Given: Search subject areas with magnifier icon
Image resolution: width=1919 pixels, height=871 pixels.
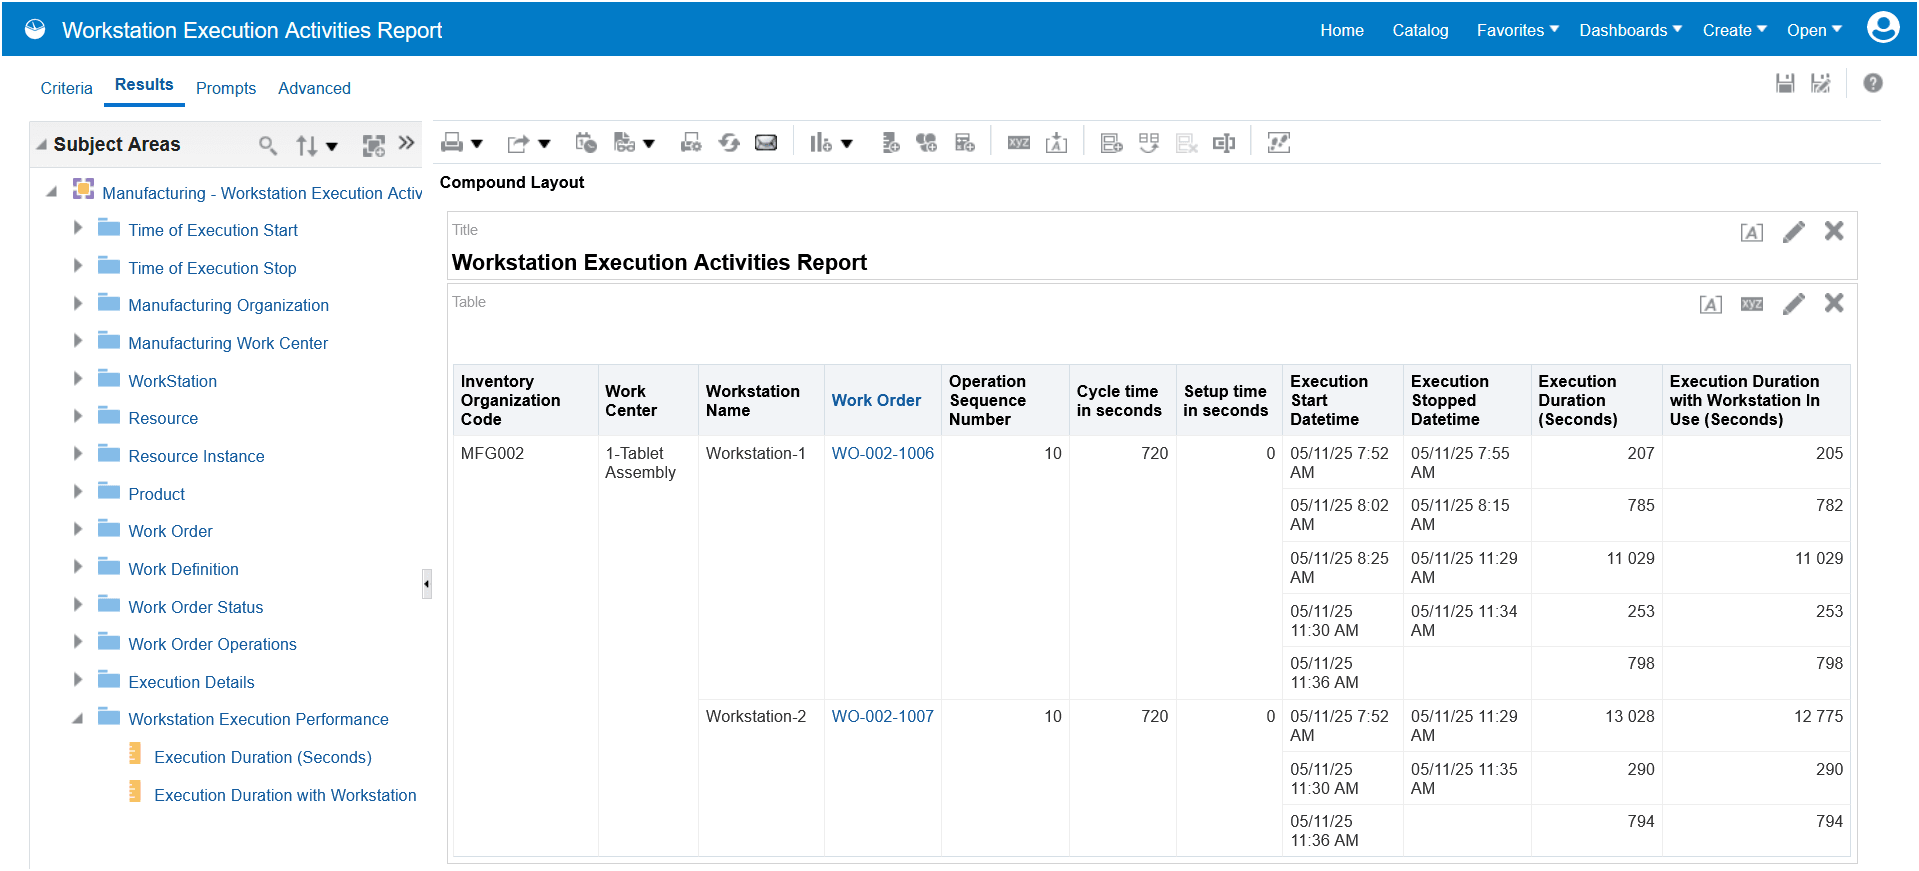Looking at the screenshot, I should [267, 146].
